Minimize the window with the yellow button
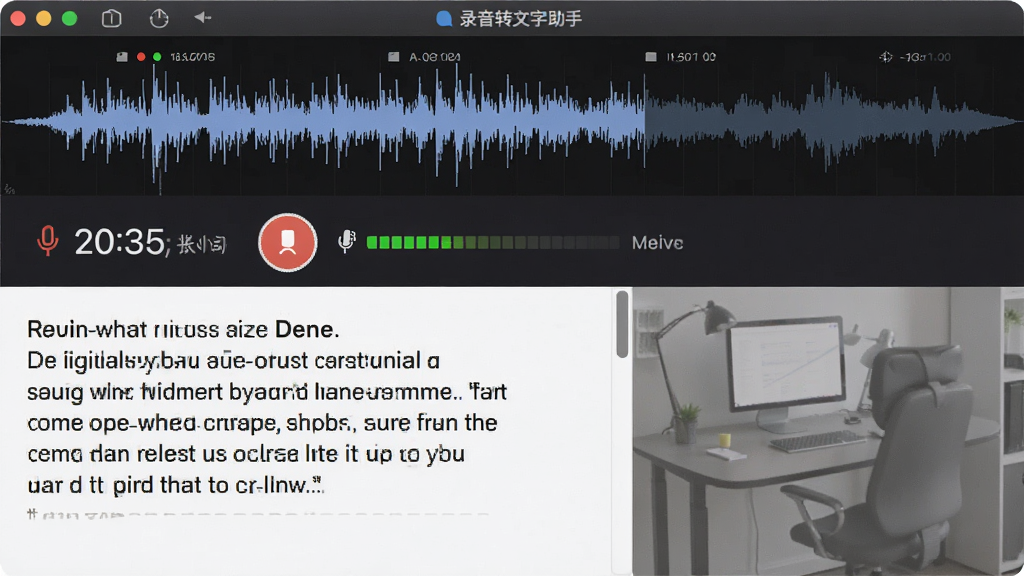 [x=44, y=18]
